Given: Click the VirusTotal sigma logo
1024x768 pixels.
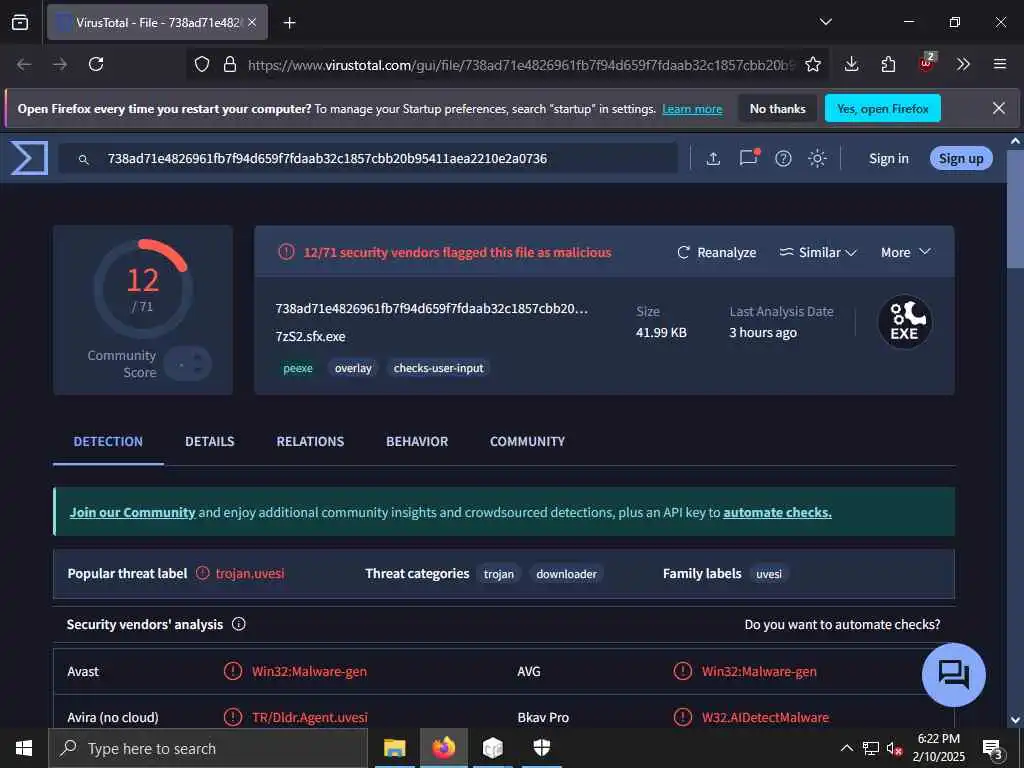Looking at the screenshot, I should [29, 158].
